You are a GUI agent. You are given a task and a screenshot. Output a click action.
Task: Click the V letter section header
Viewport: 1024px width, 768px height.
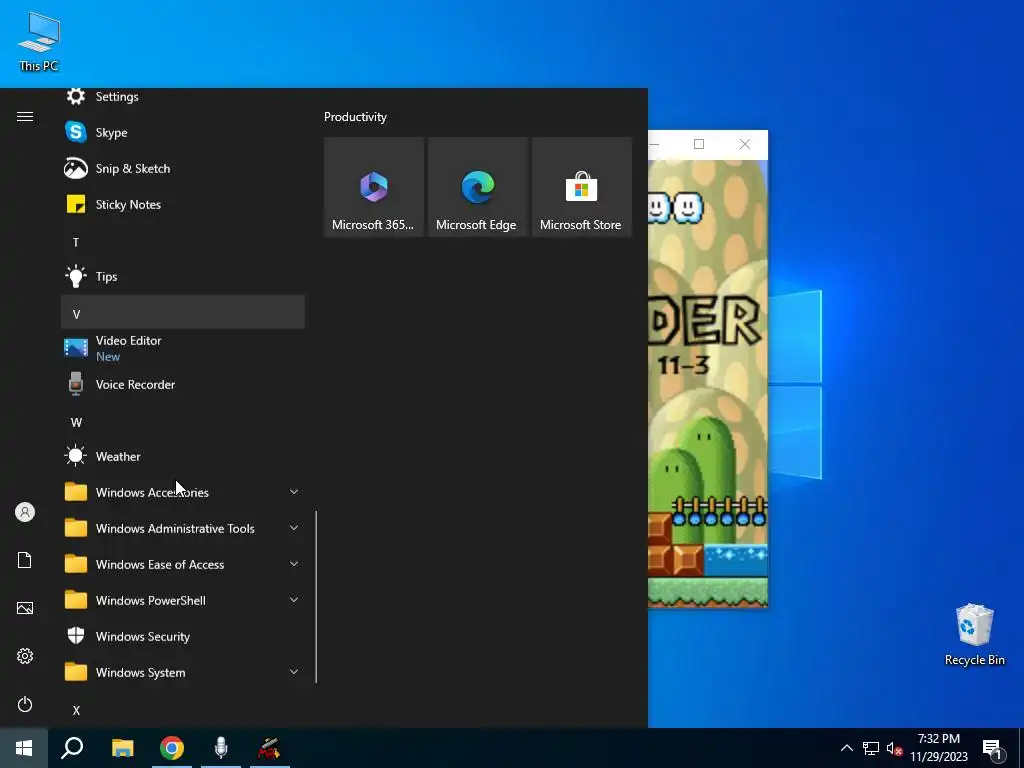click(183, 312)
